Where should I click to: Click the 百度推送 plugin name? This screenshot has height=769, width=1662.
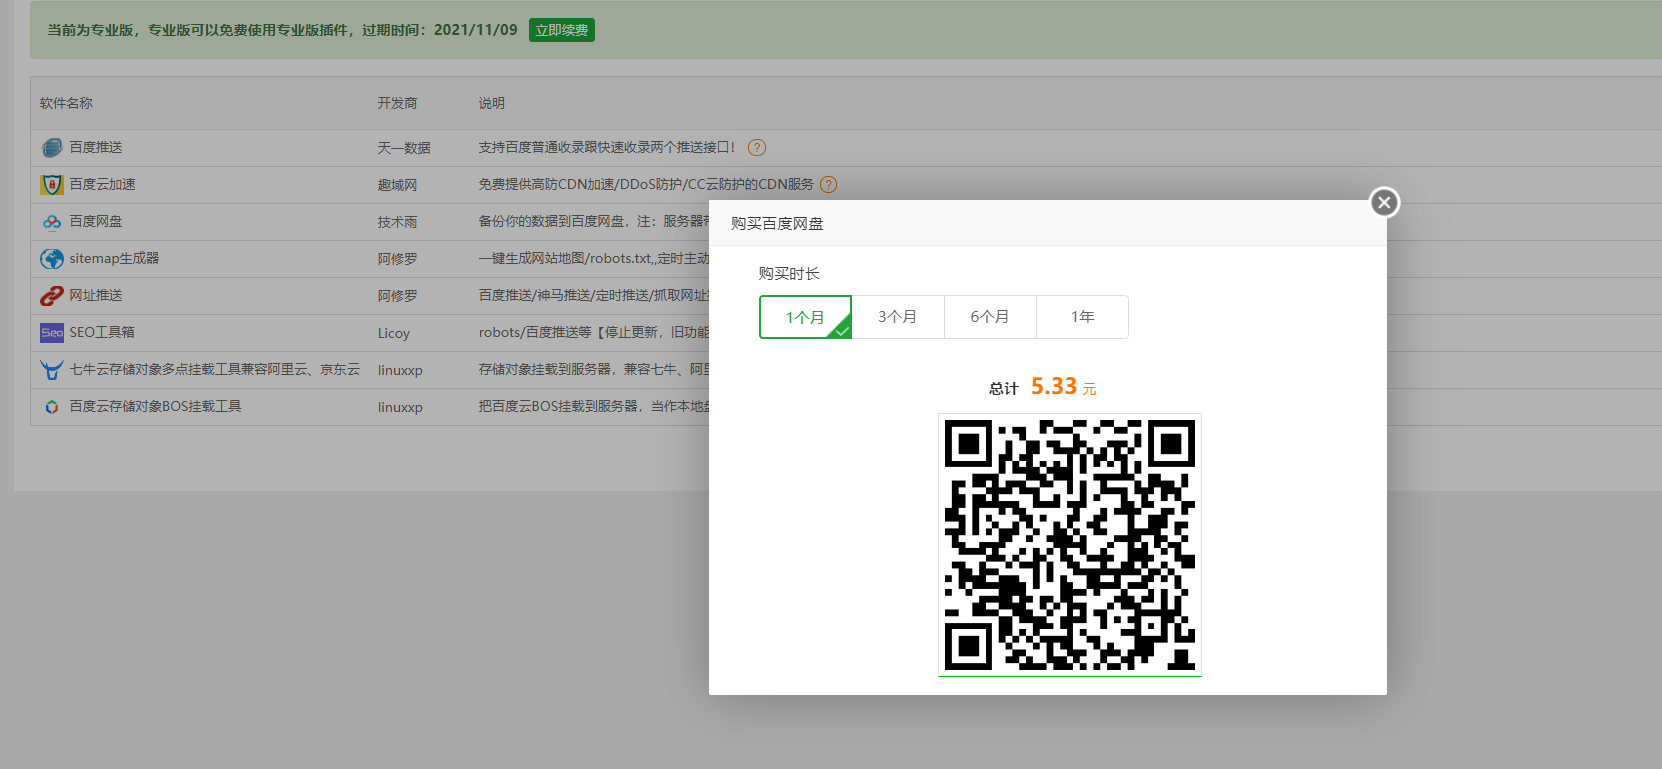point(96,147)
